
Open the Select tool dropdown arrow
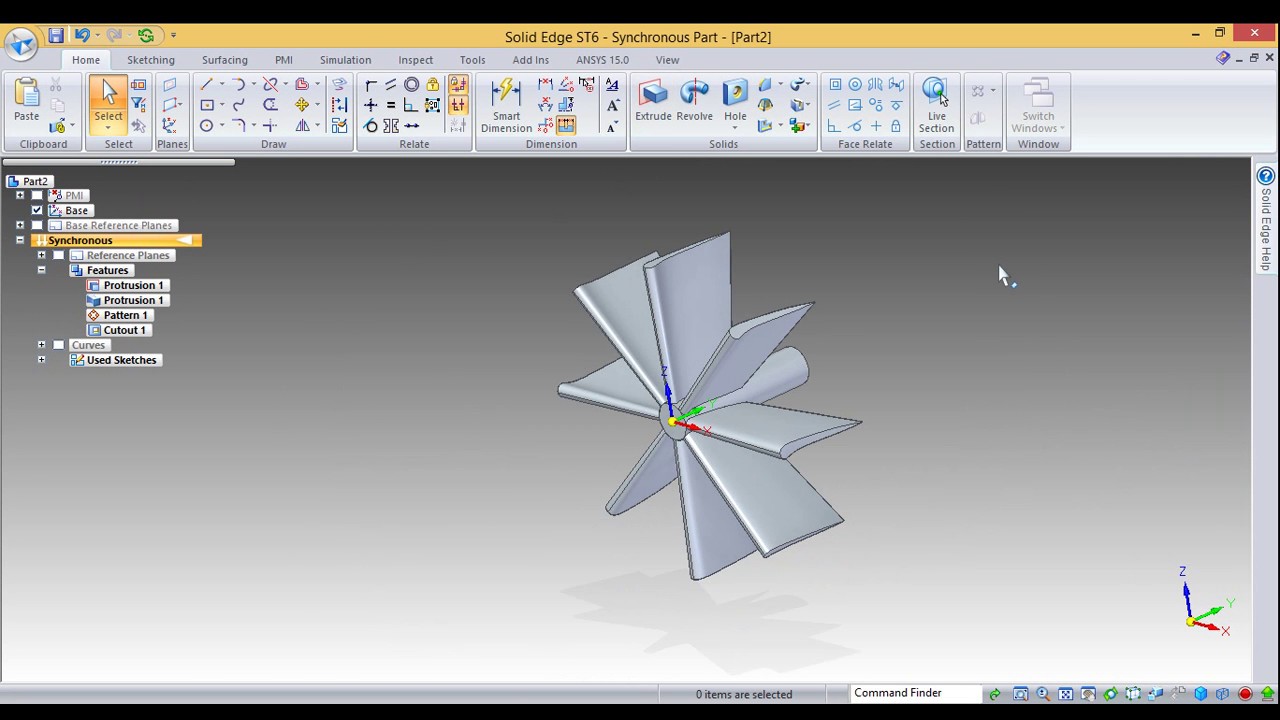(108, 129)
